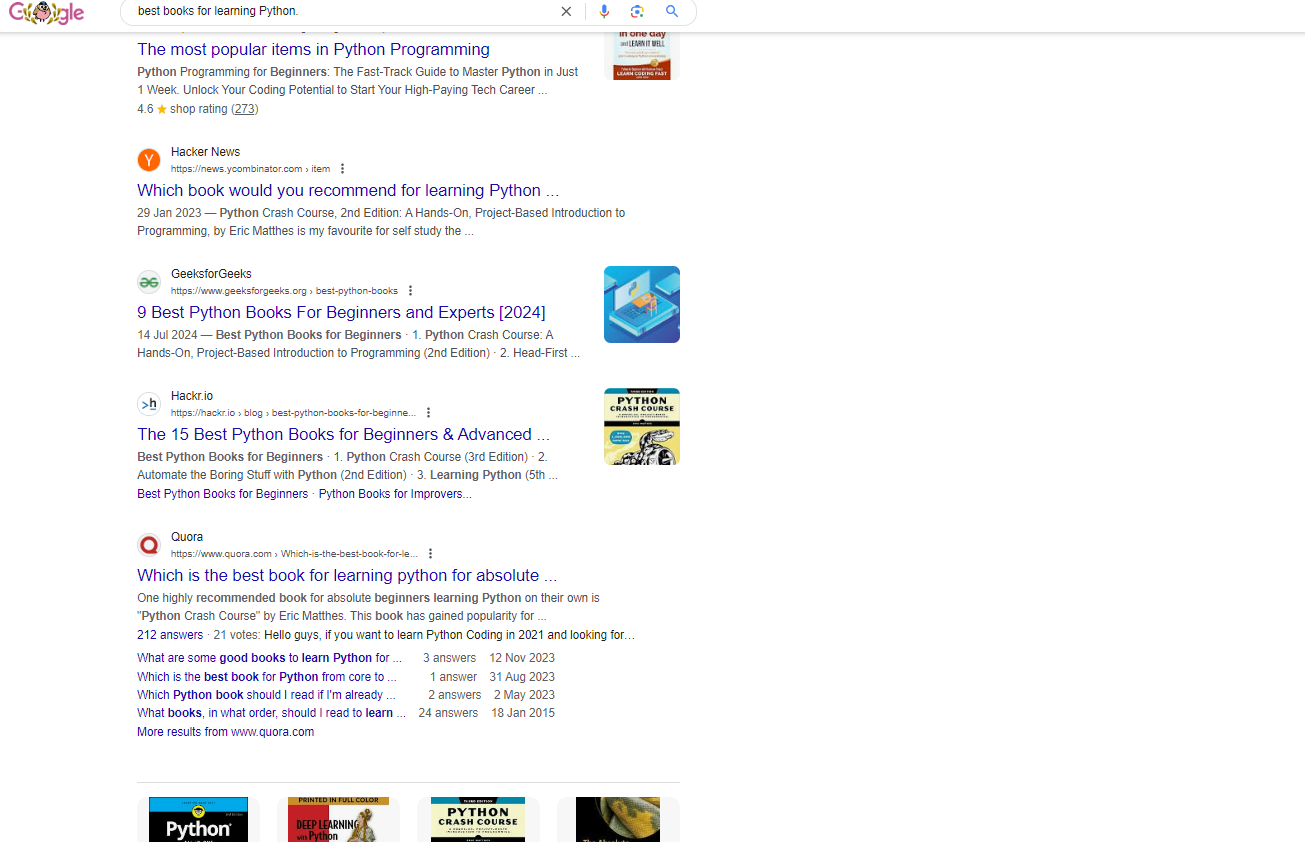Viewport: 1305px width, 842px height.
Task: Click the '12 Nov 2023' date entry
Action: [522, 658]
